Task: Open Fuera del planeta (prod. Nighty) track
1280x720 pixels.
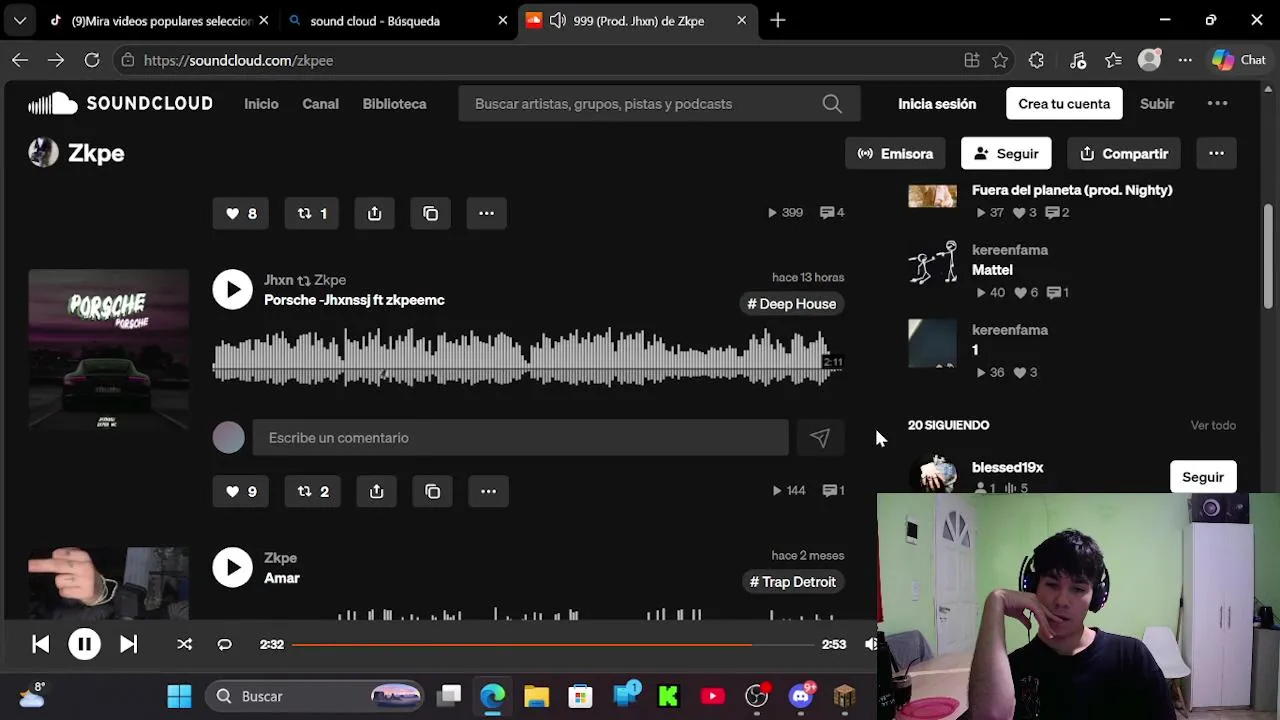Action: tap(1072, 190)
